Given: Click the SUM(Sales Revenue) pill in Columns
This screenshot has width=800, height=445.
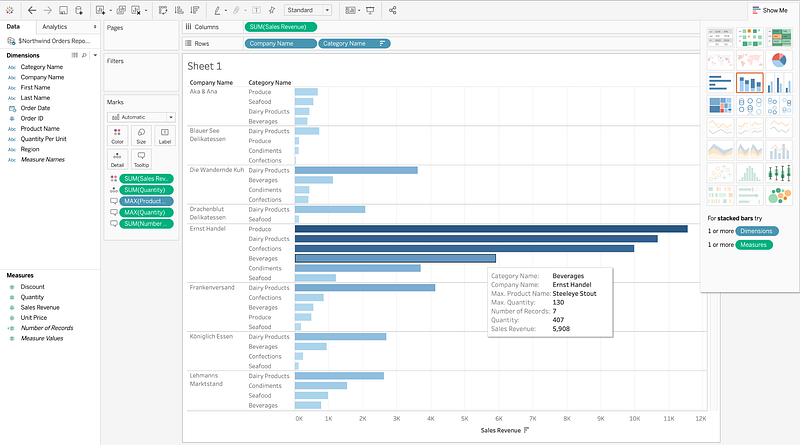Looking at the screenshot, I should [280, 26].
